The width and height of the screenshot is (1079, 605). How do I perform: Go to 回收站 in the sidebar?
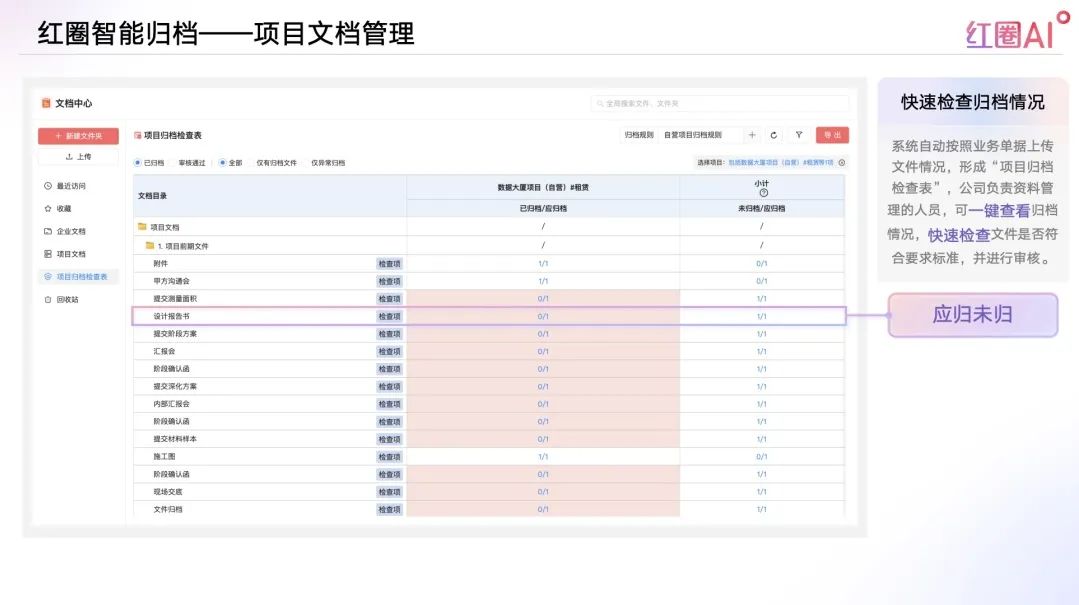tap(66, 299)
